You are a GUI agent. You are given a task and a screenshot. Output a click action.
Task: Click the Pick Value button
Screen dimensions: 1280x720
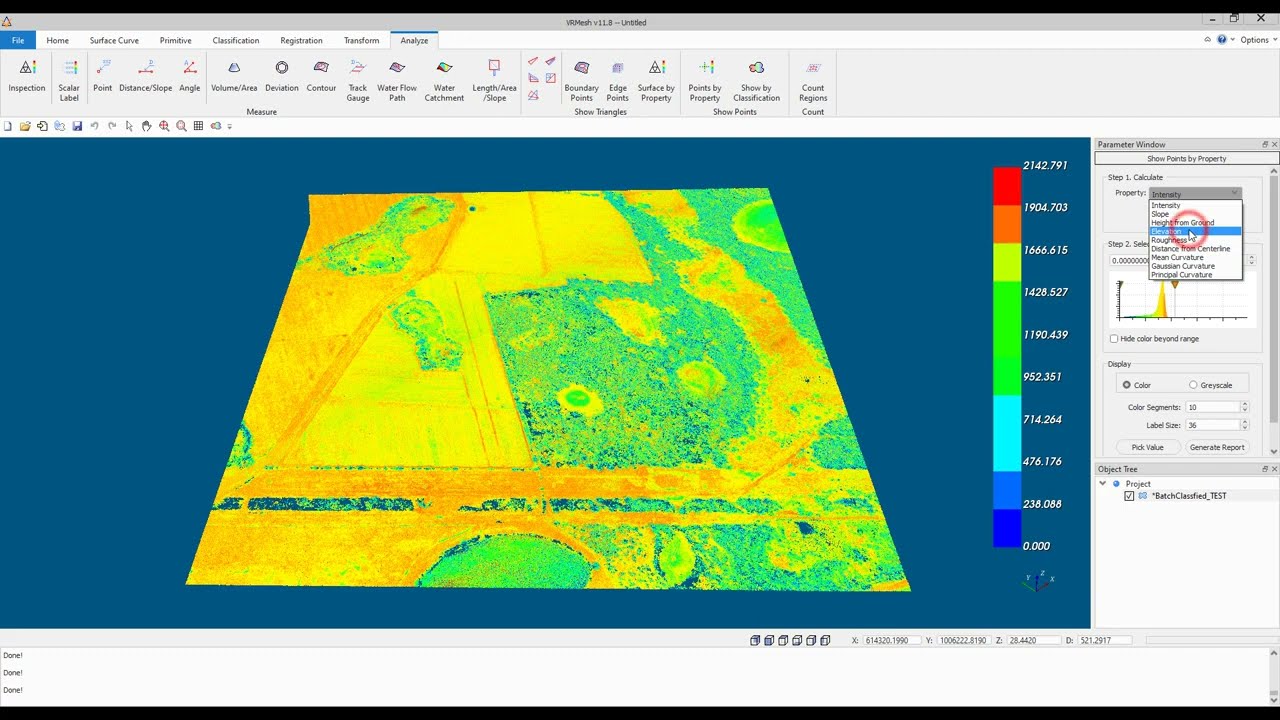coord(1147,447)
